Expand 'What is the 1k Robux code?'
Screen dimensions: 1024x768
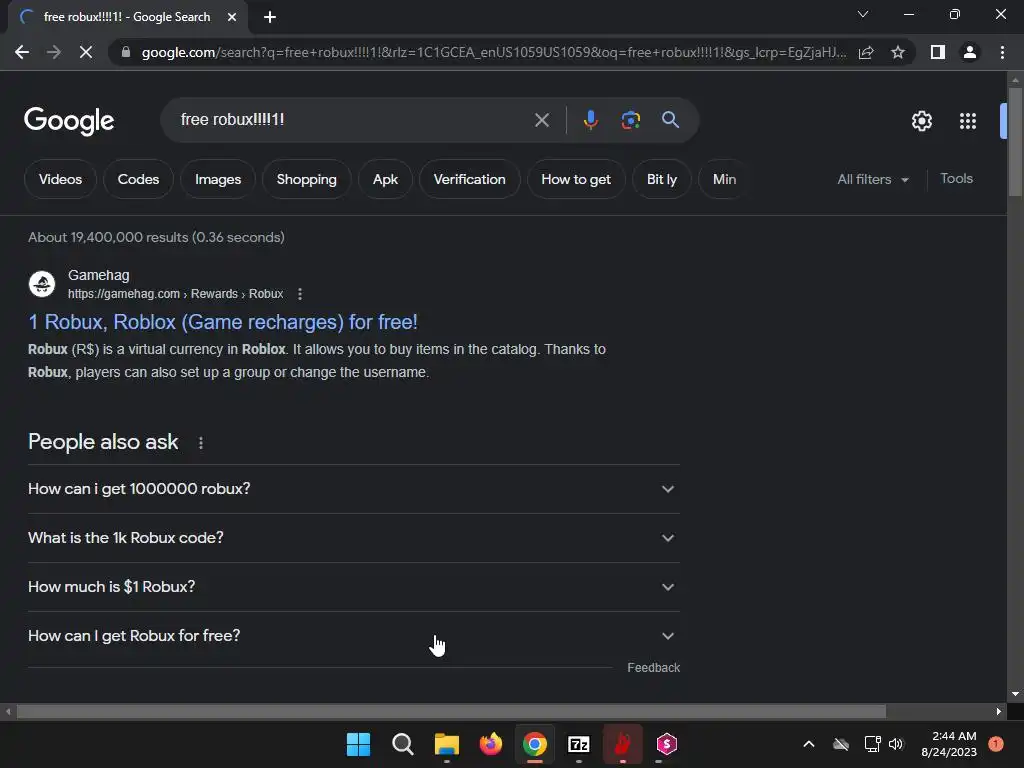click(x=353, y=538)
